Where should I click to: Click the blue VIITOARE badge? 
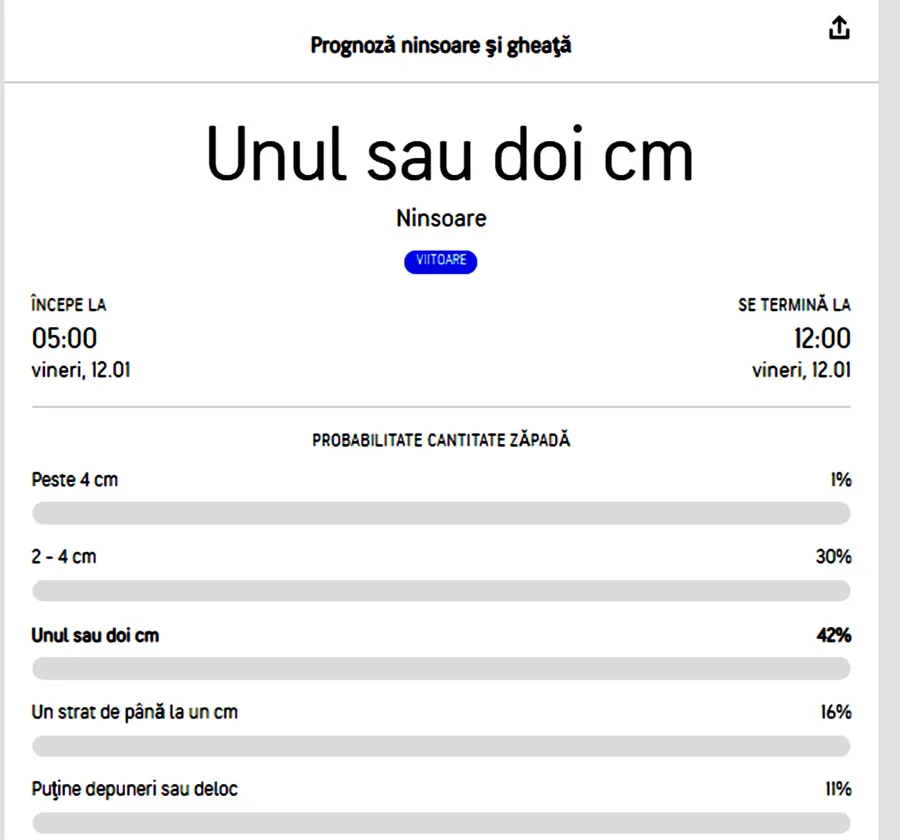[441, 261]
